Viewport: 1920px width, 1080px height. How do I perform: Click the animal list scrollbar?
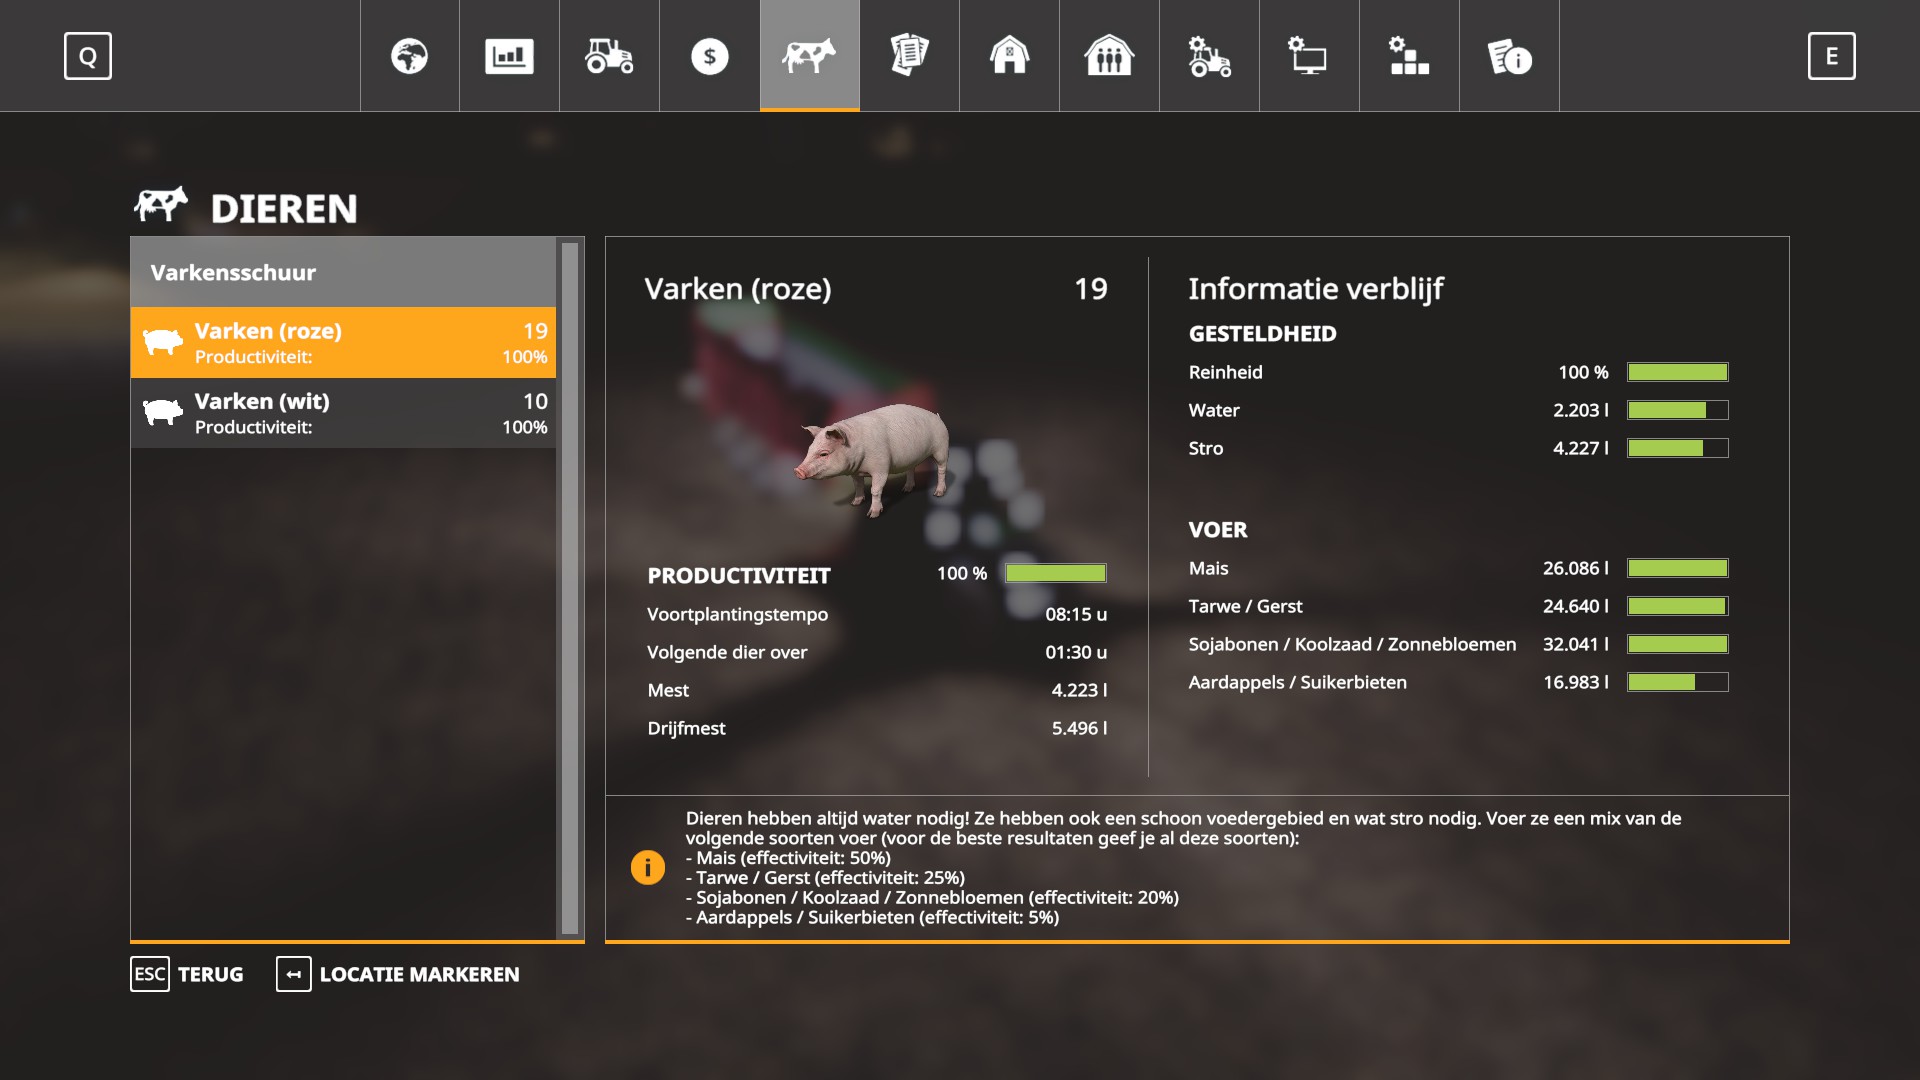pos(570,588)
